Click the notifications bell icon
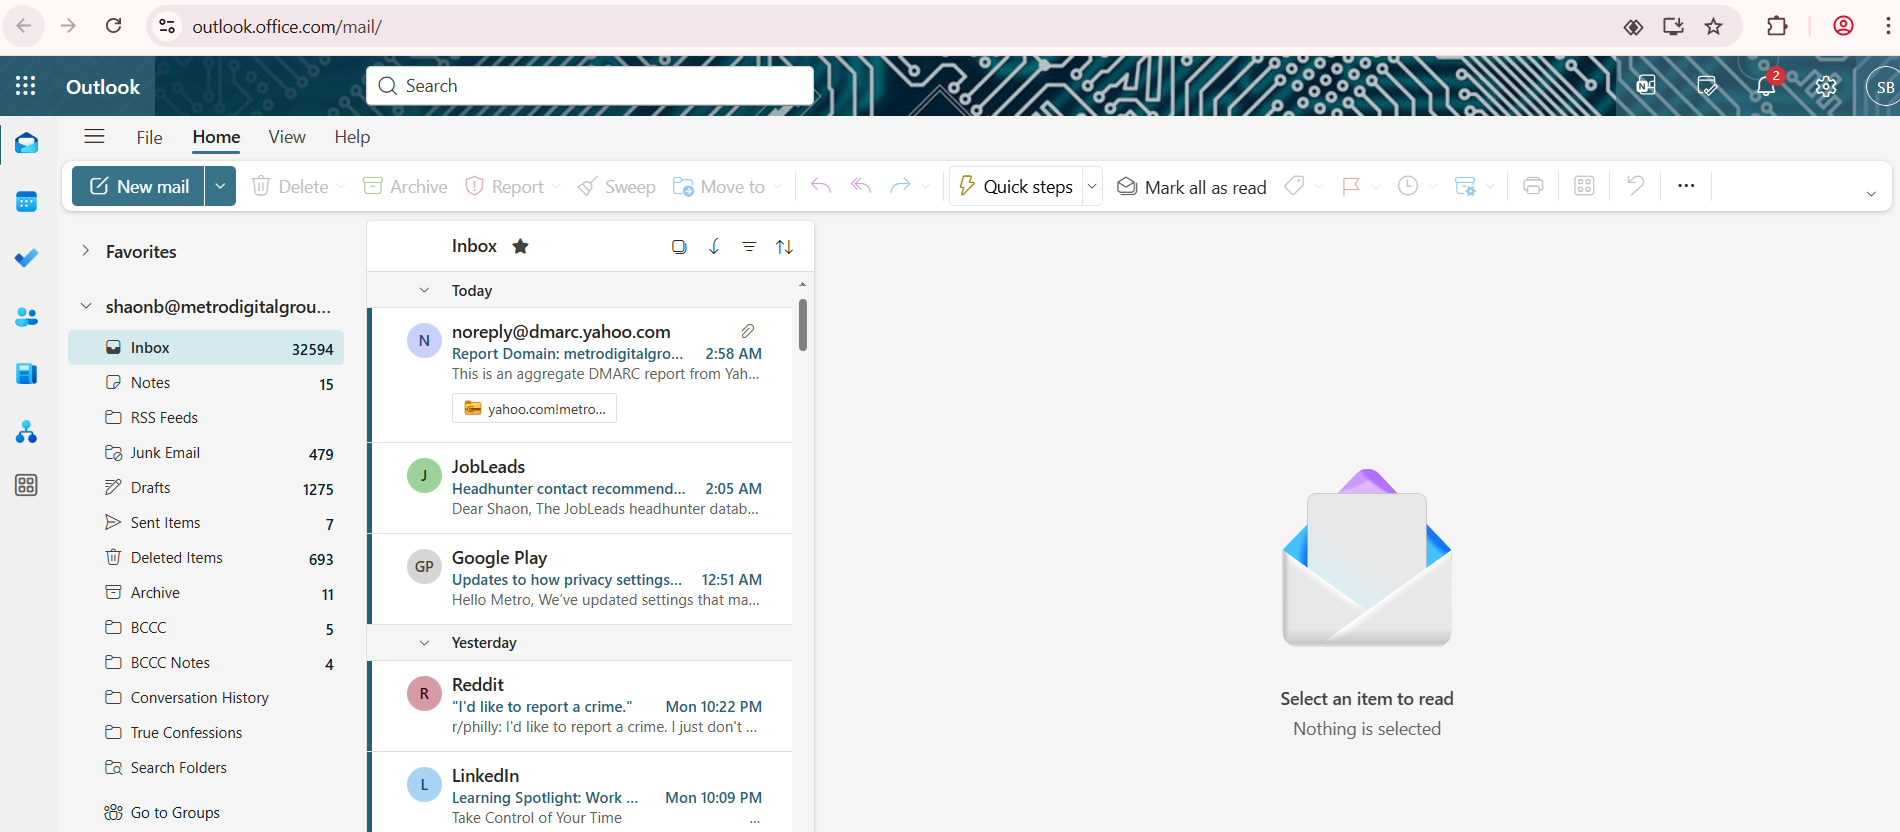Screen dimensions: 1900x832 point(1766,86)
